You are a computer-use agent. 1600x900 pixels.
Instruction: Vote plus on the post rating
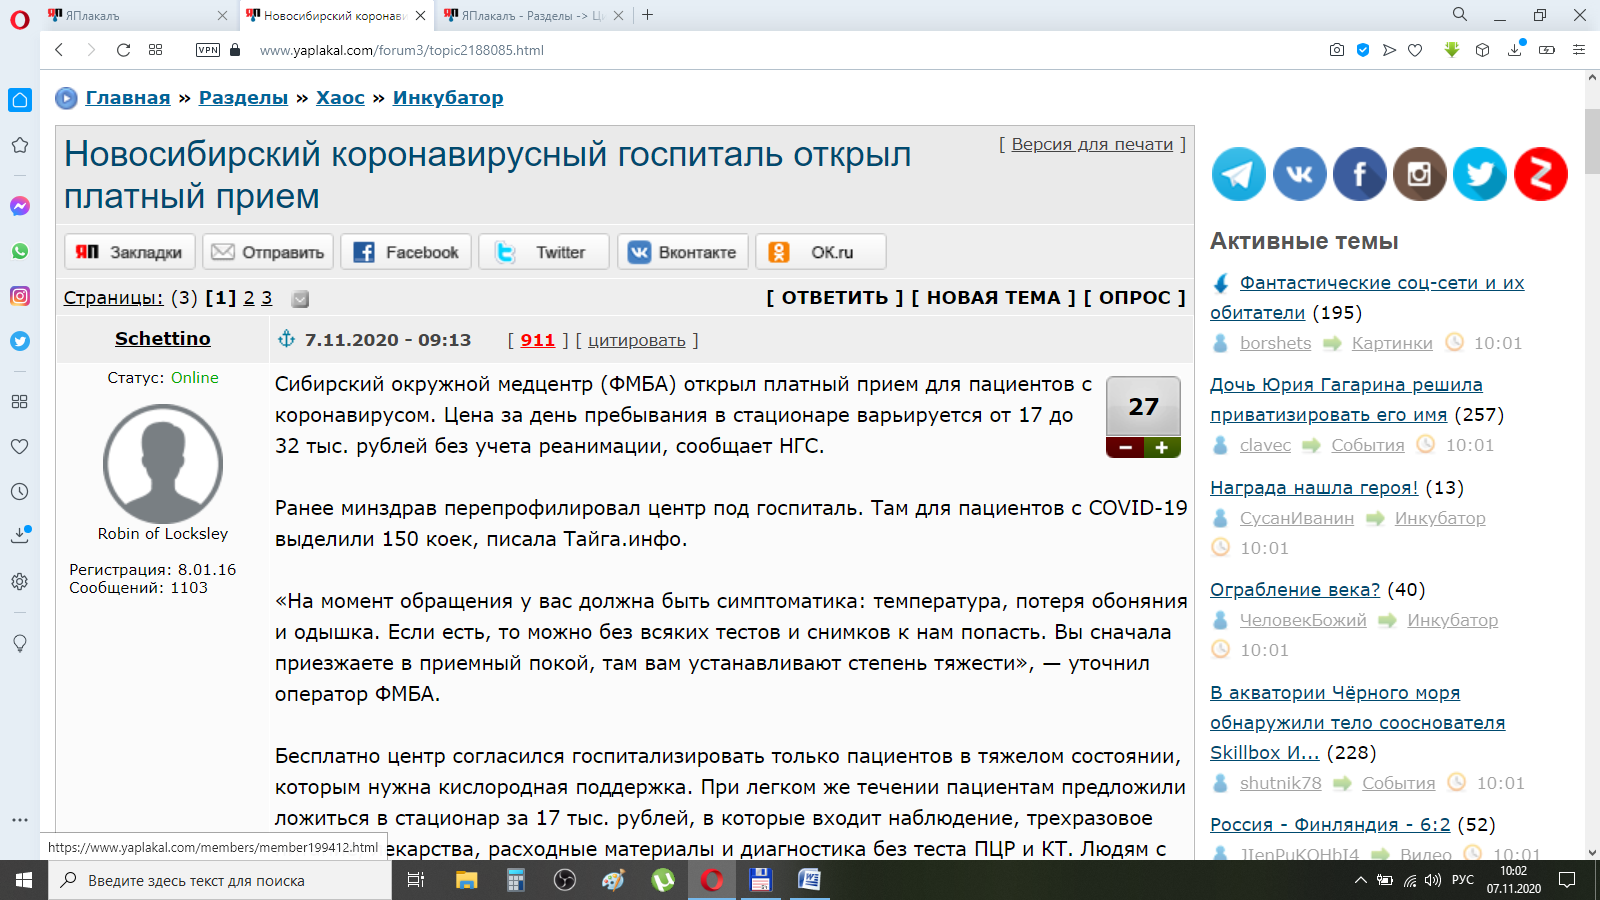click(x=1162, y=448)
